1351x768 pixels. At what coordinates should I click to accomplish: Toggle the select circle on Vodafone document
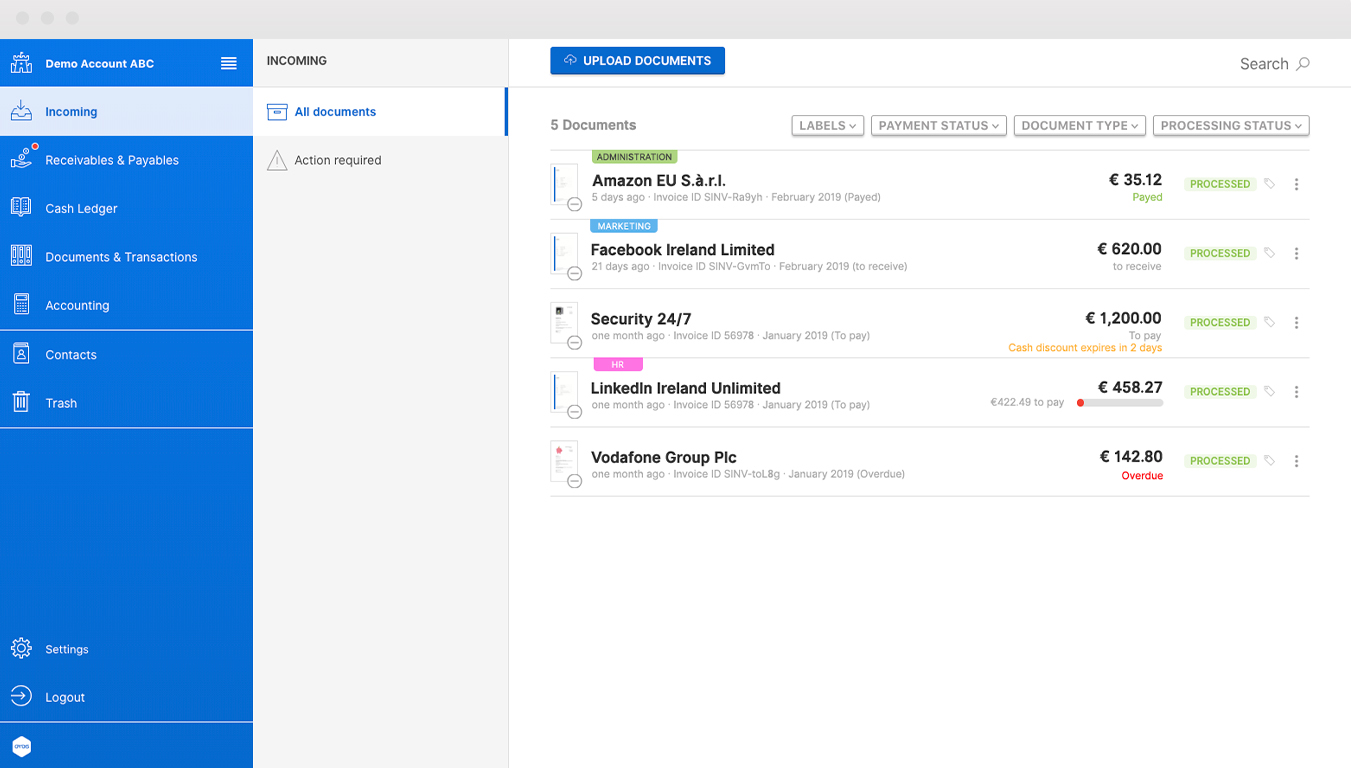574,481
